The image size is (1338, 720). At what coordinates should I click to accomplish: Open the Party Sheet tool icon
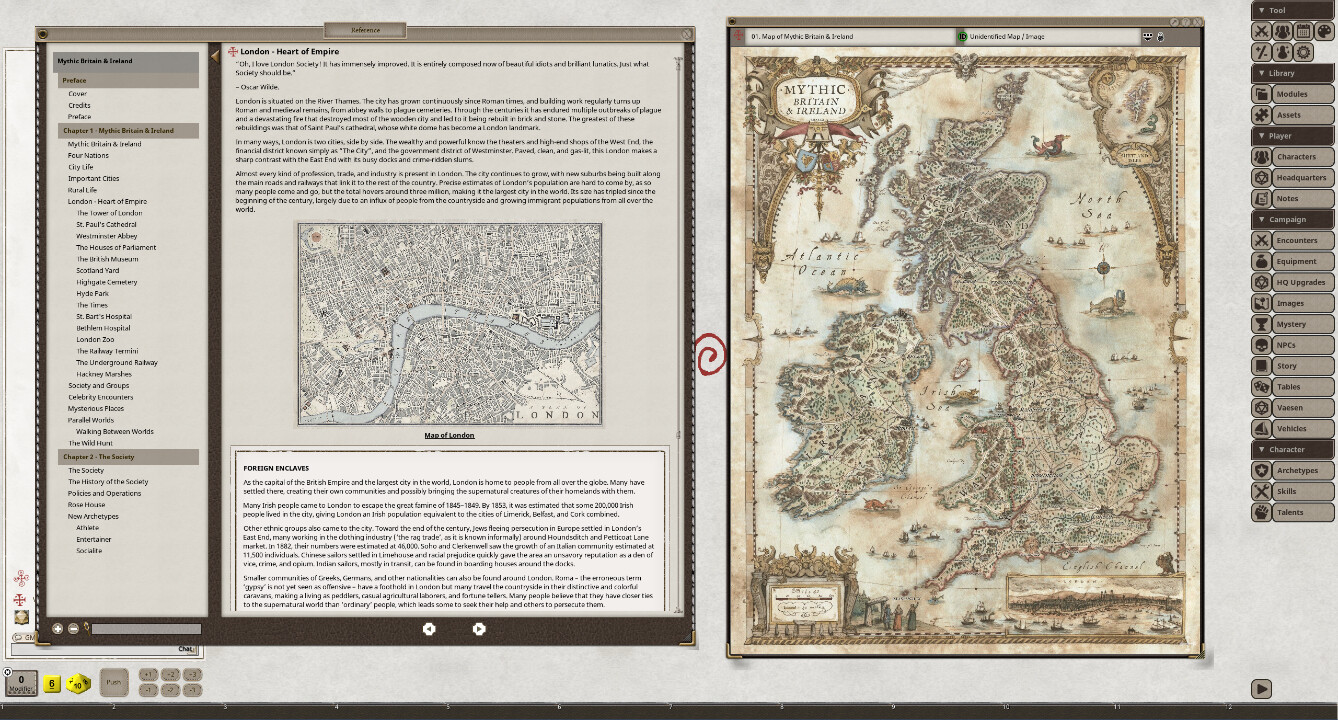click(1283, 31)
